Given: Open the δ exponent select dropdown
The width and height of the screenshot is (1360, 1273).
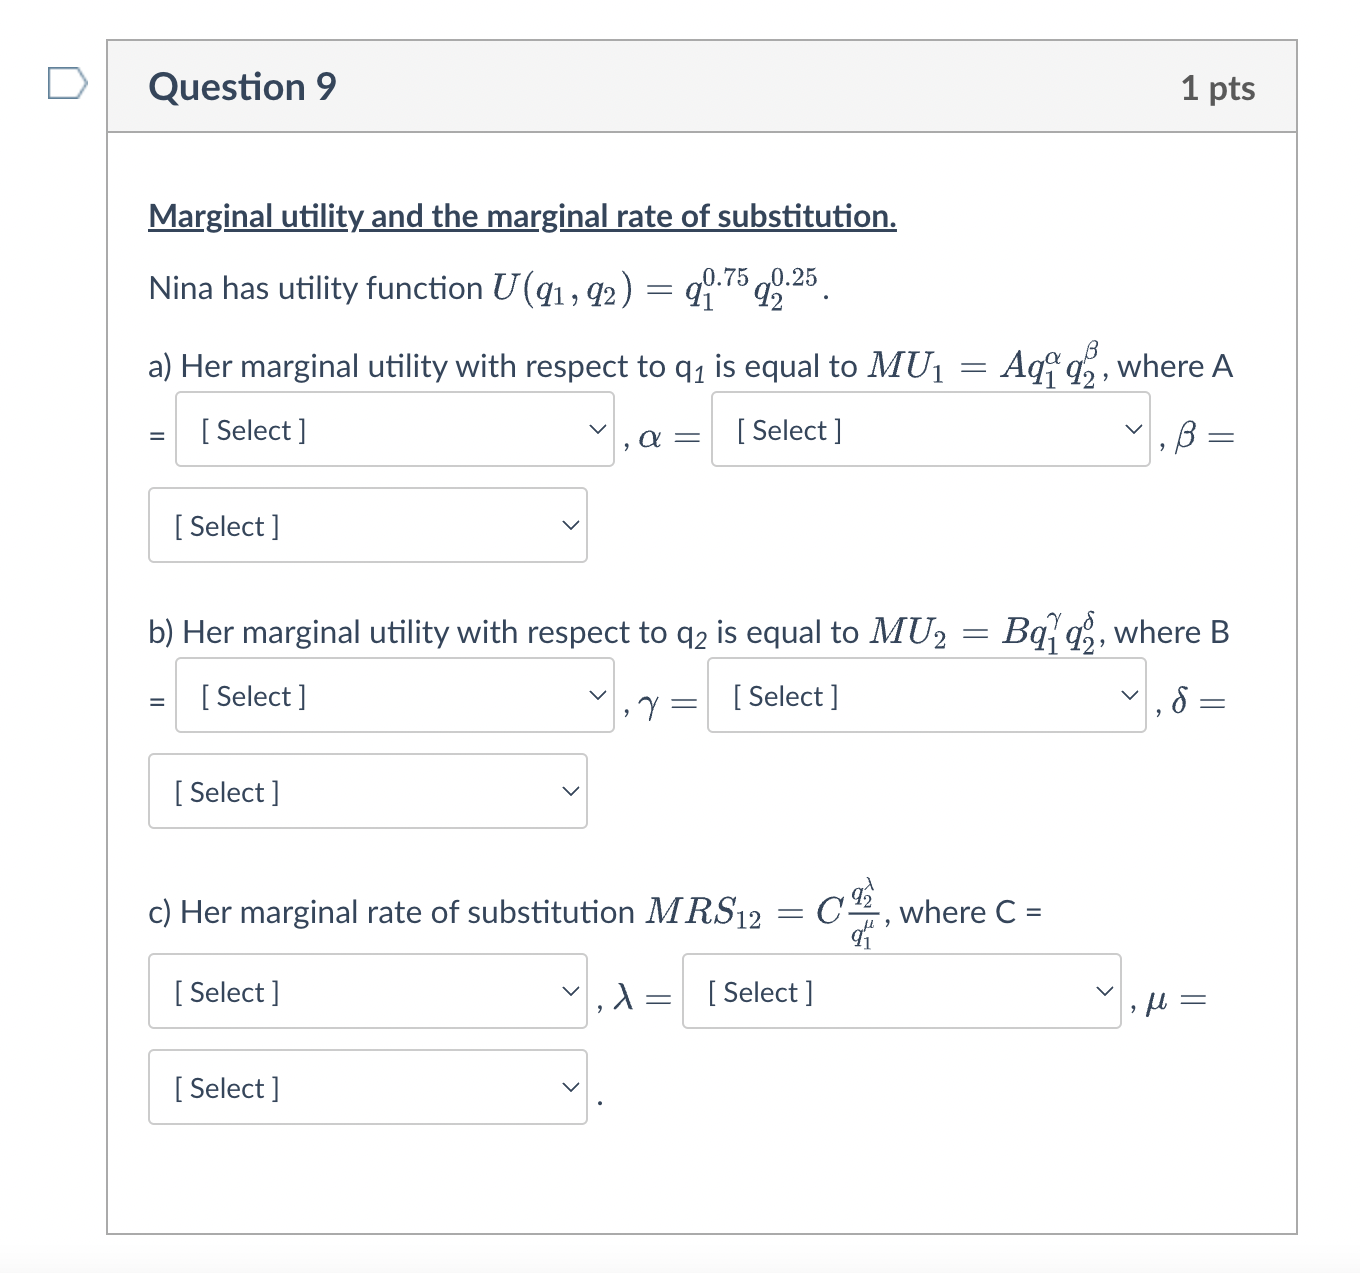Looking at the screenshot, I should click(367, 791).
